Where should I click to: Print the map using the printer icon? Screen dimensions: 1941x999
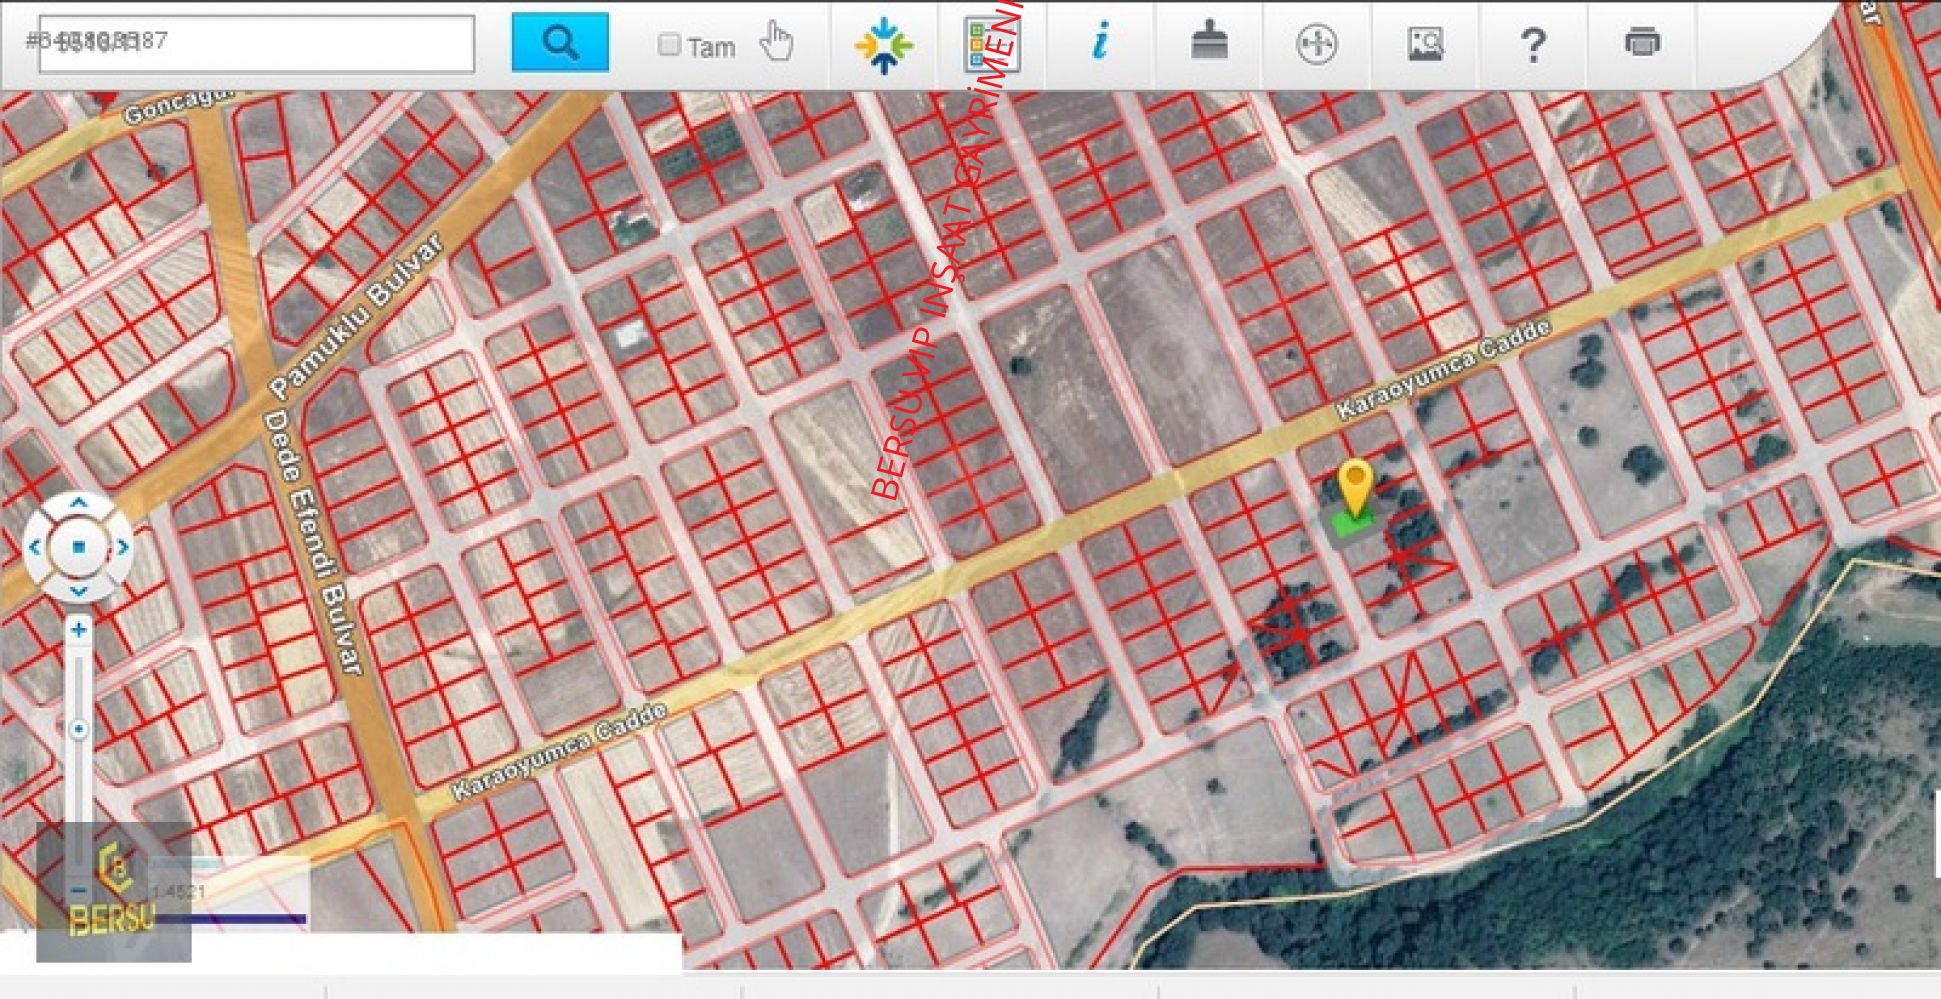1641,43
